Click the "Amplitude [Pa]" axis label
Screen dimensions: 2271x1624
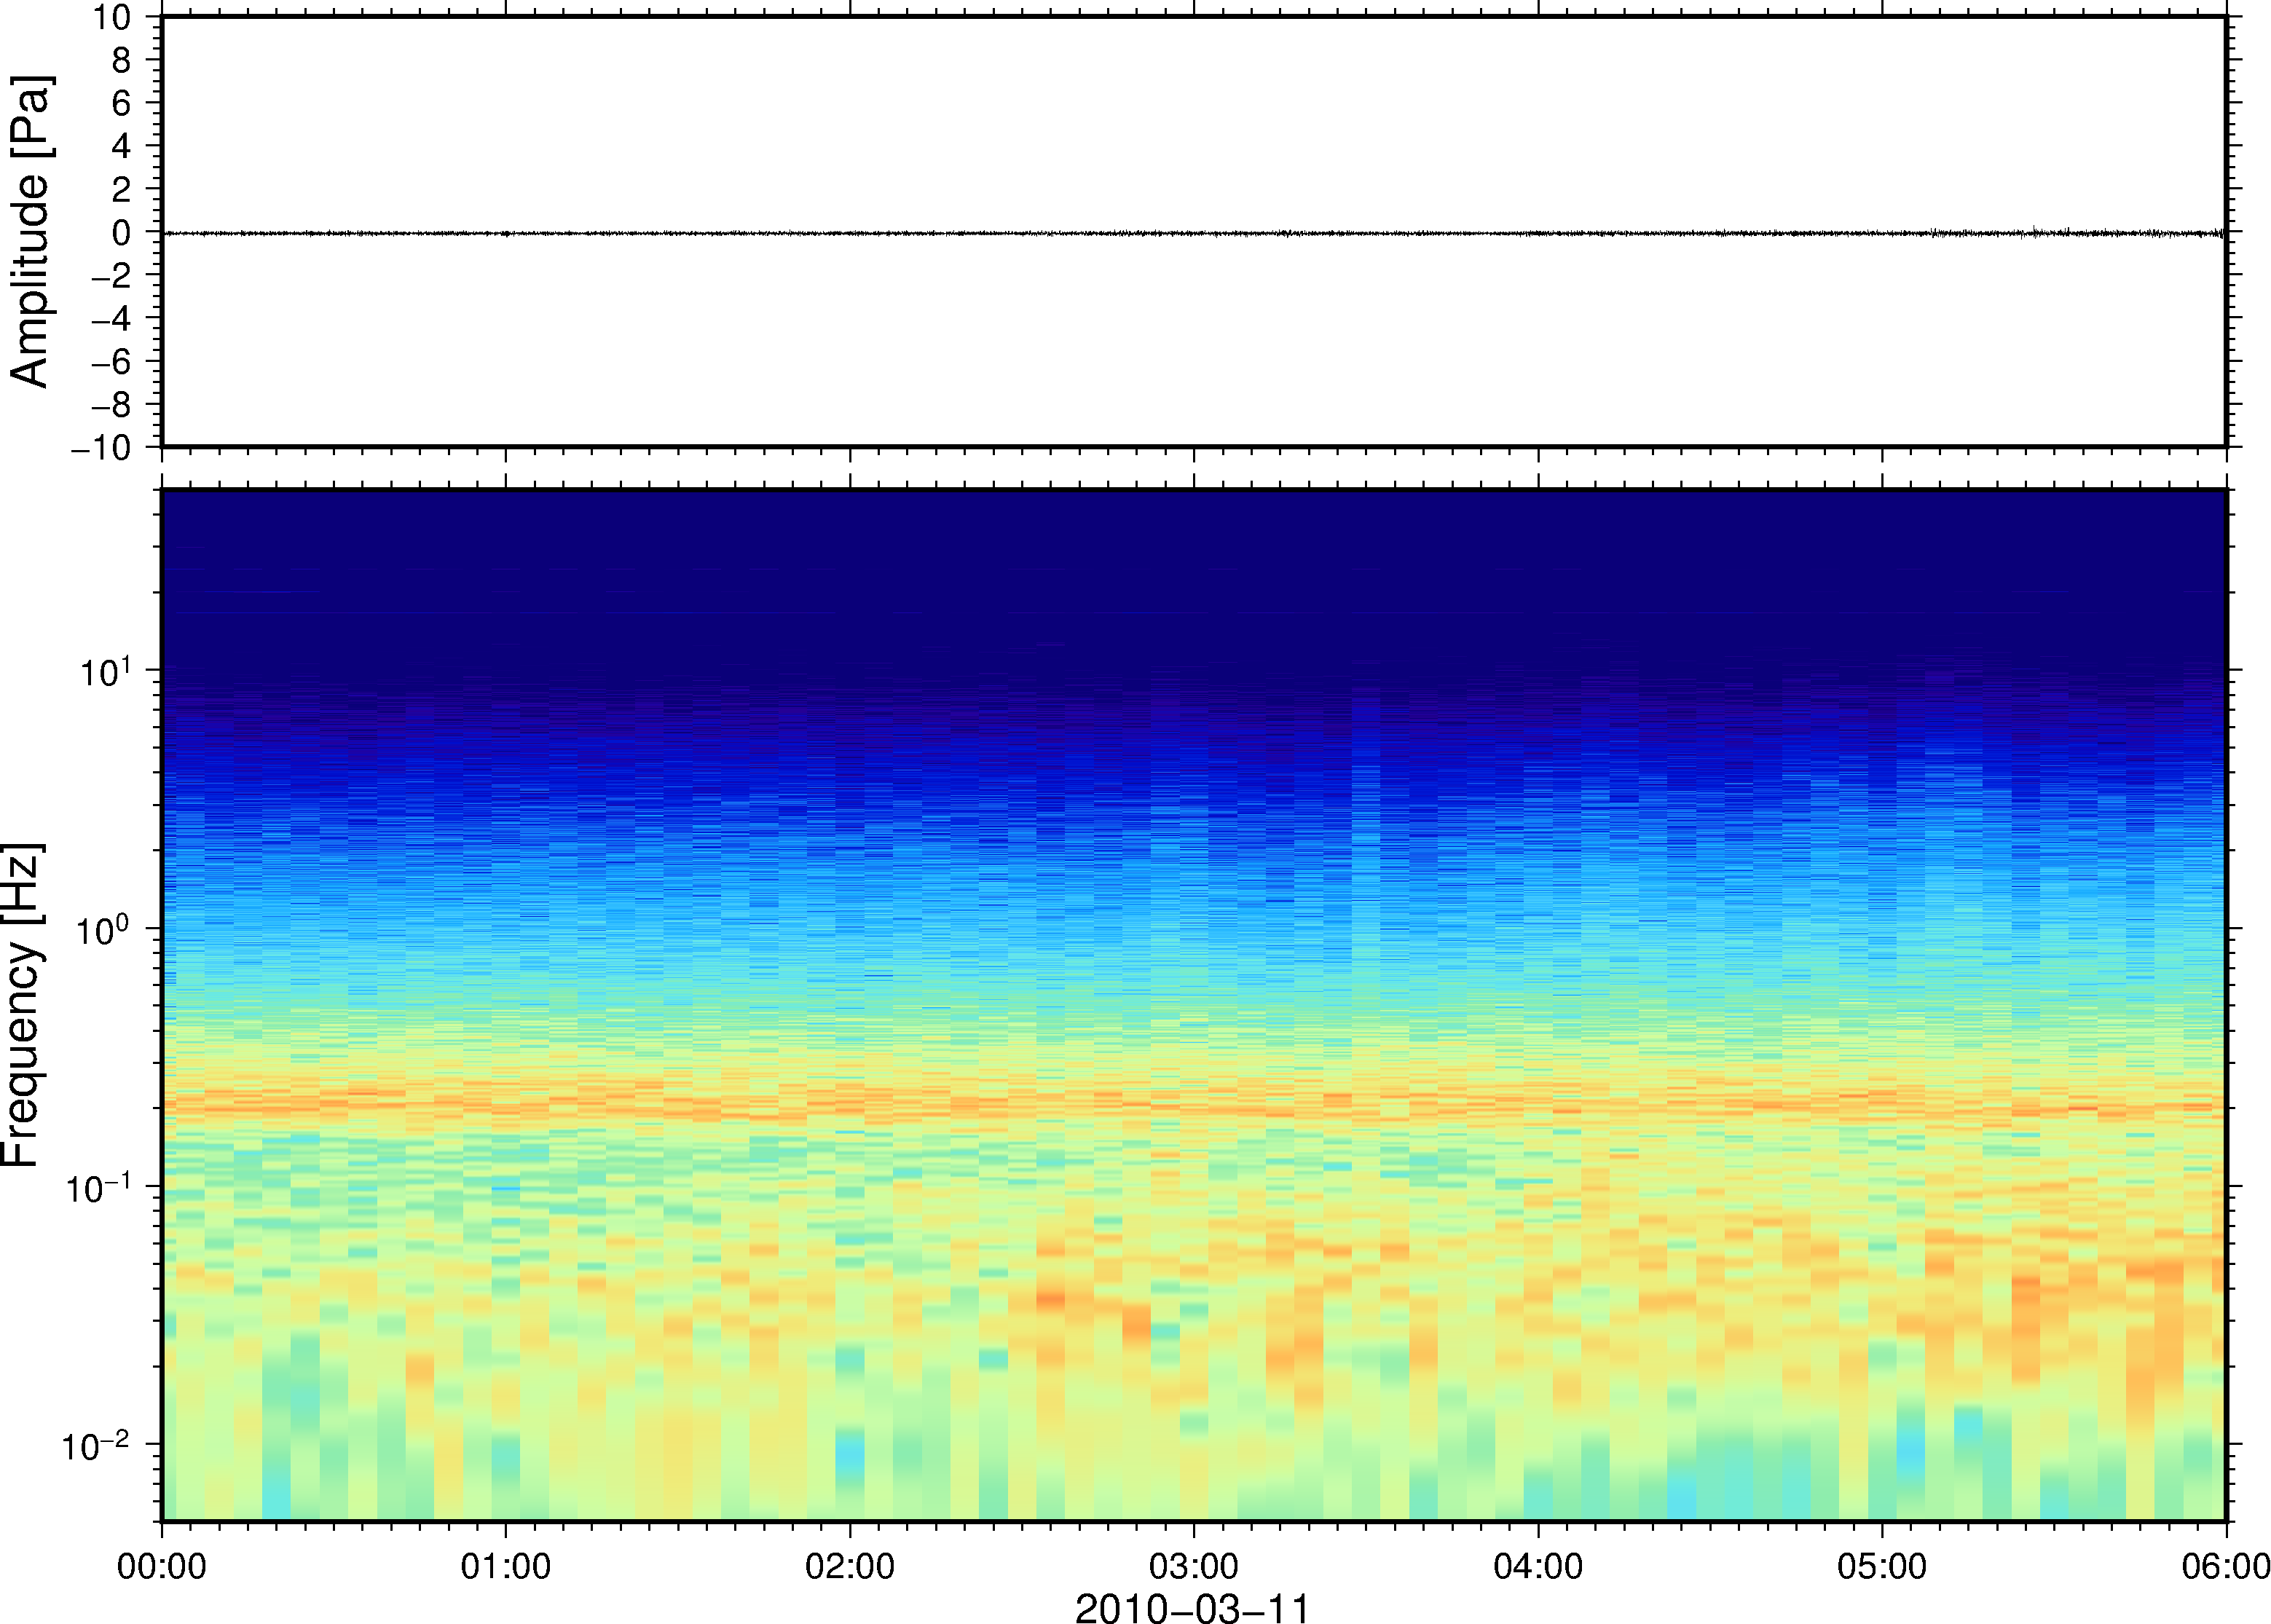click(30, 231)
